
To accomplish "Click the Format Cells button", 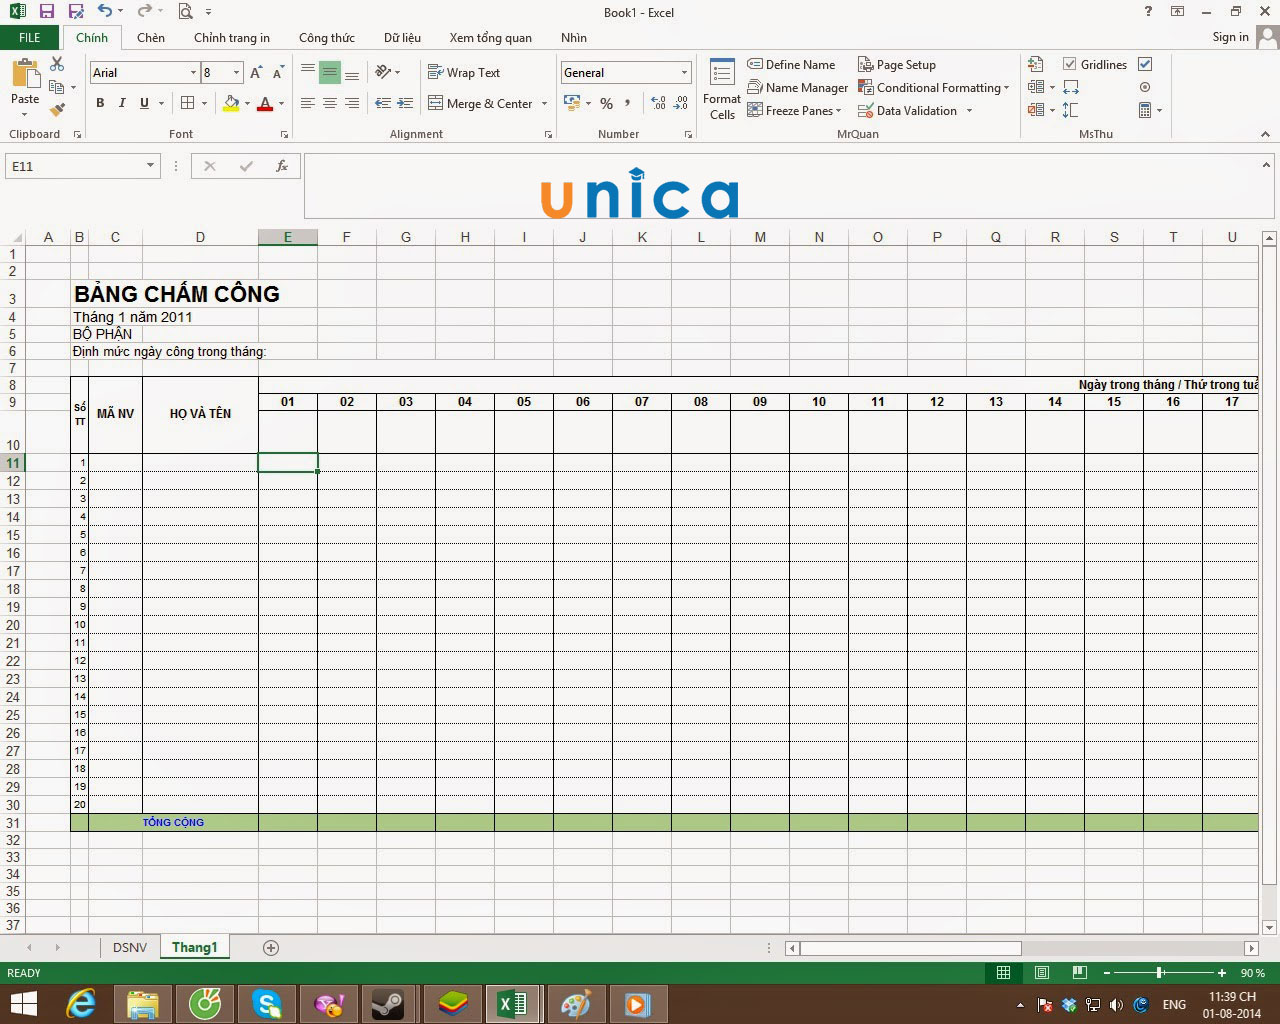I will pyautogui.click(x=721, y=88).
